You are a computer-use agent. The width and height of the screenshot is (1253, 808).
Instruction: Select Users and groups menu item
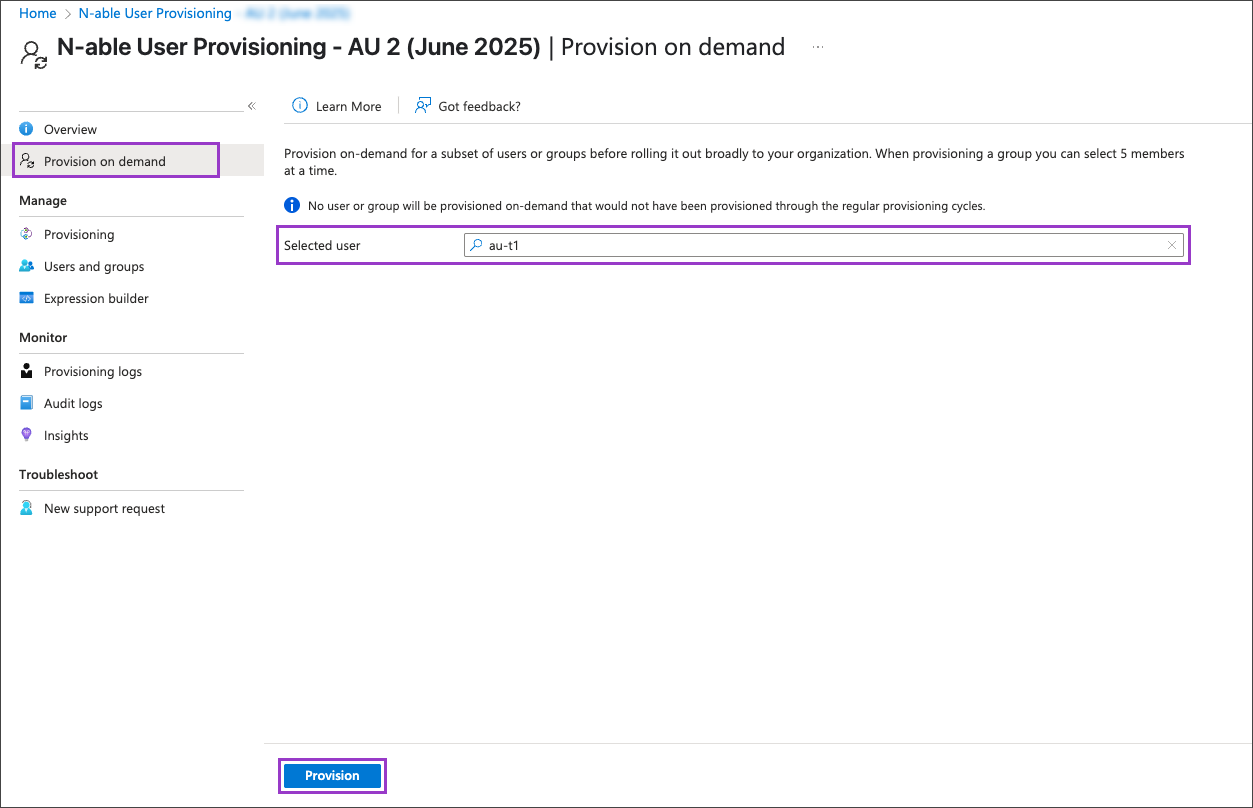click(x=94, y=266)
